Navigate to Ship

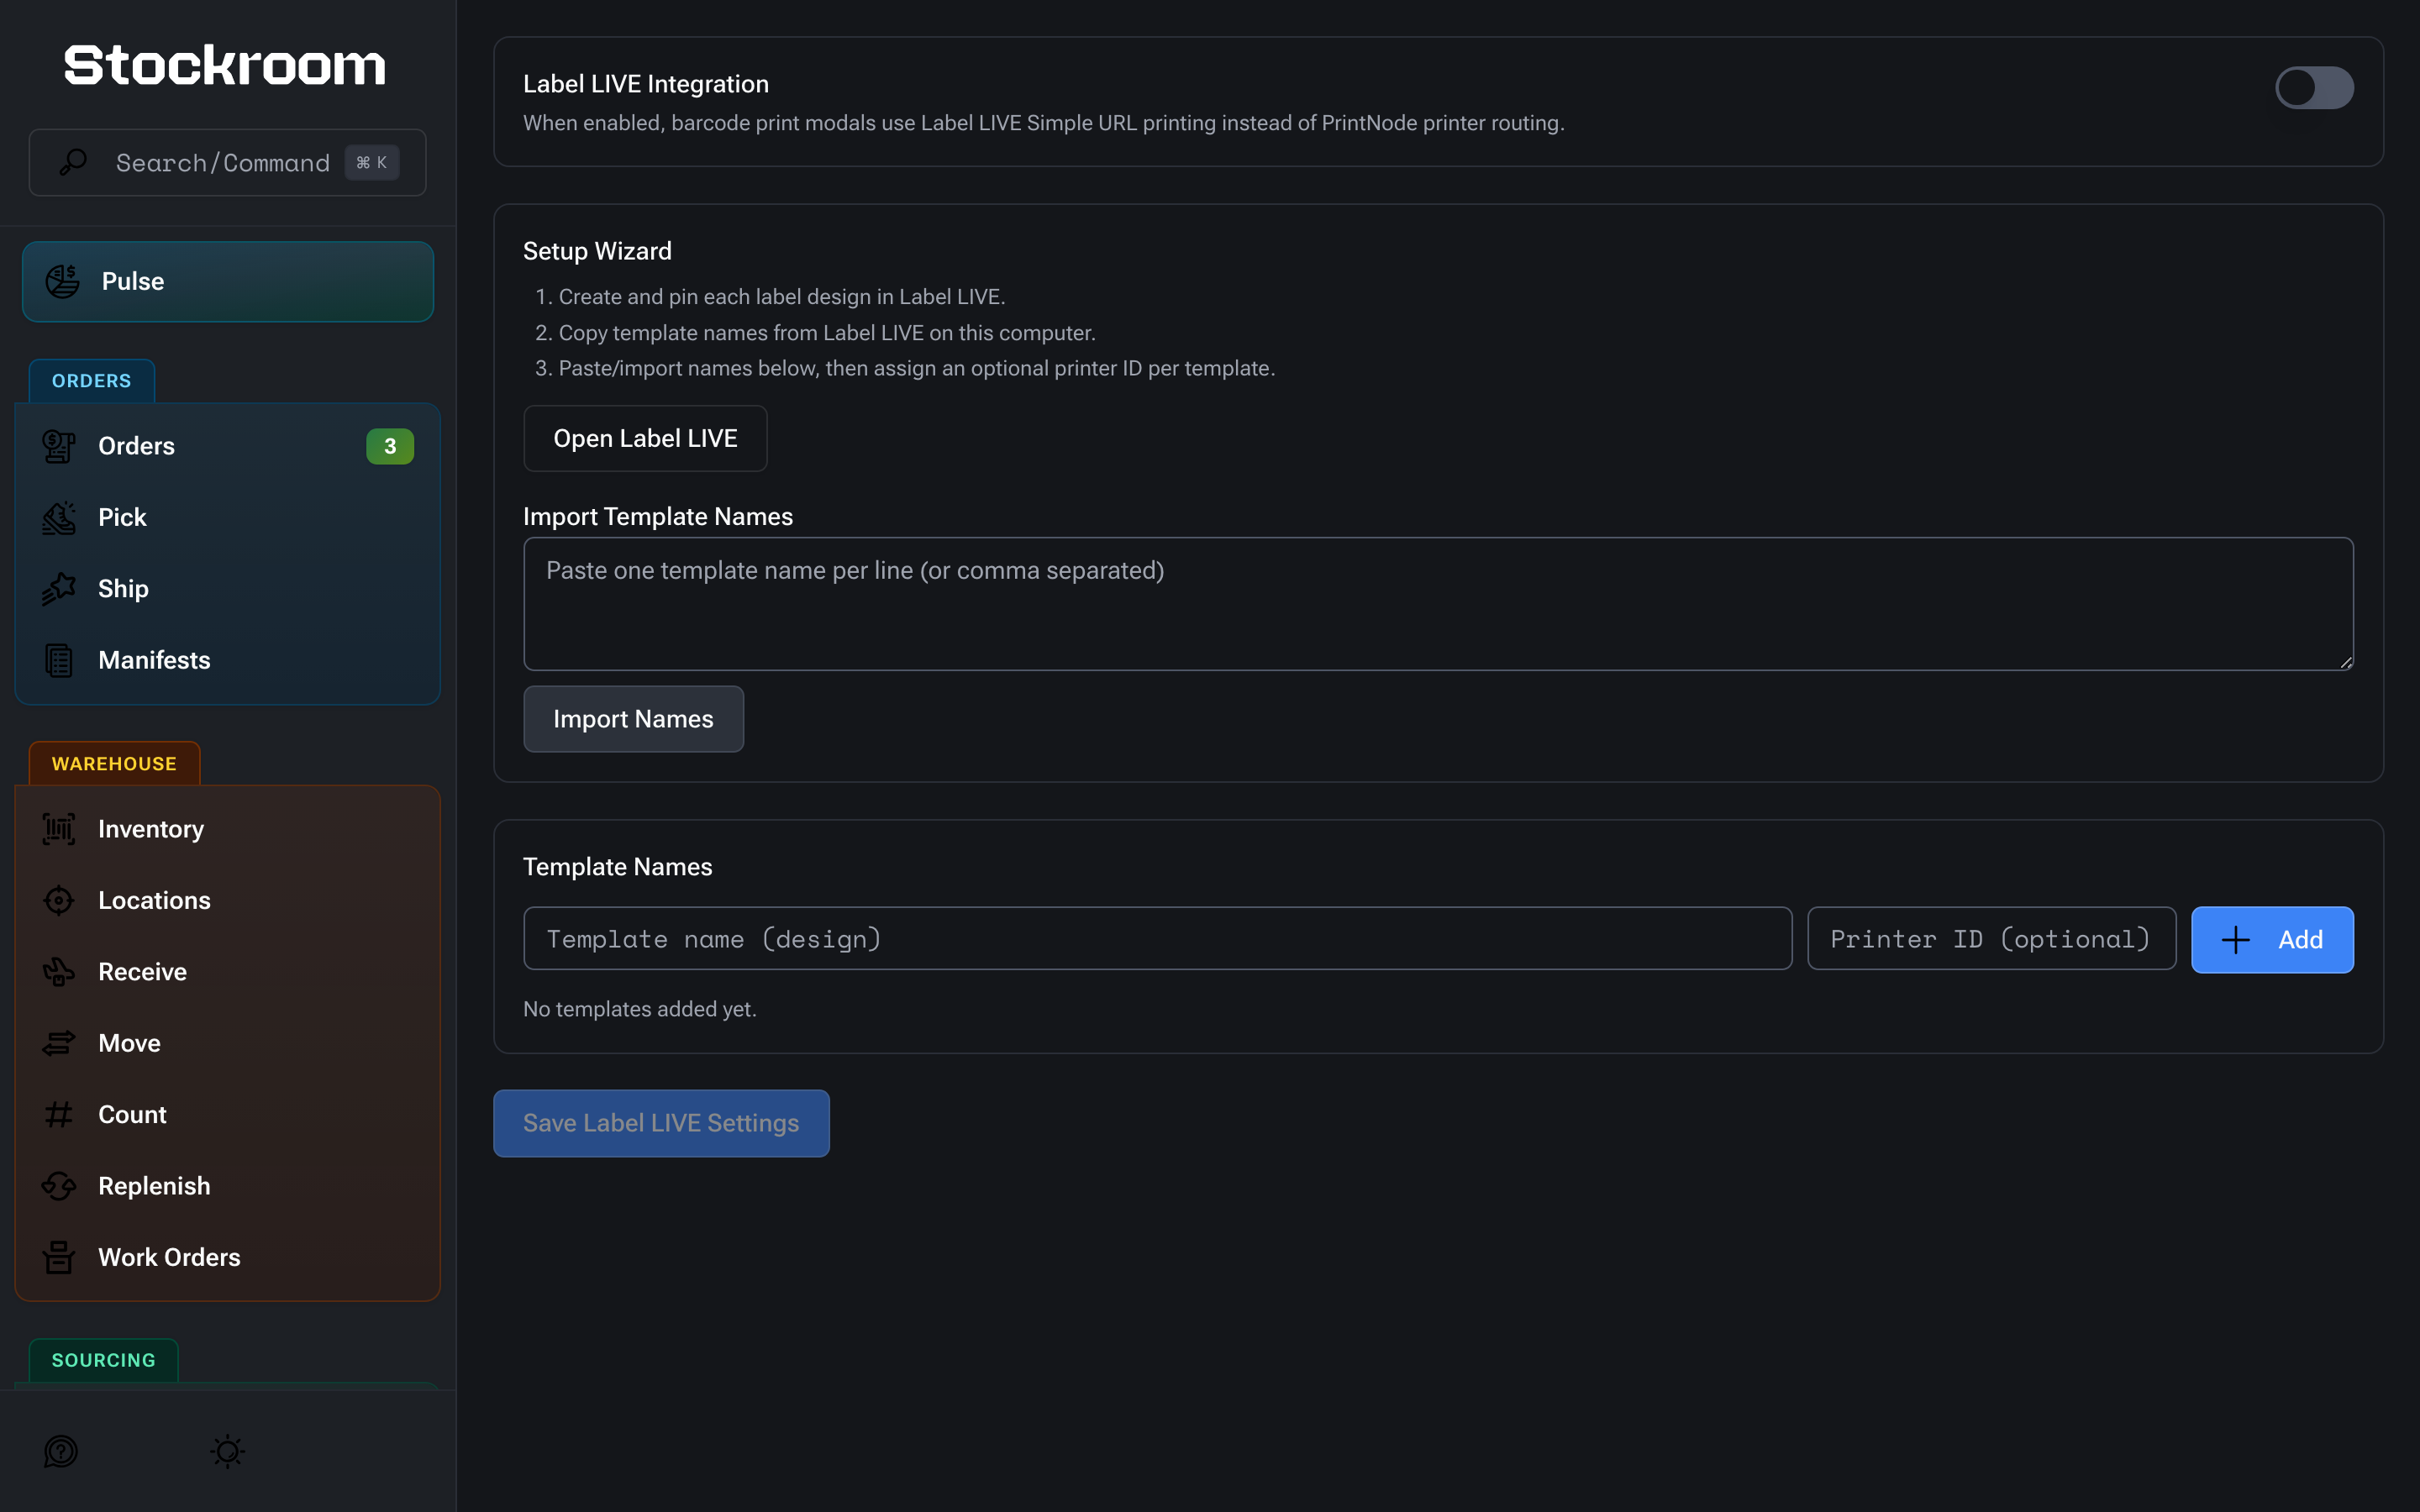tap(228, 589)
